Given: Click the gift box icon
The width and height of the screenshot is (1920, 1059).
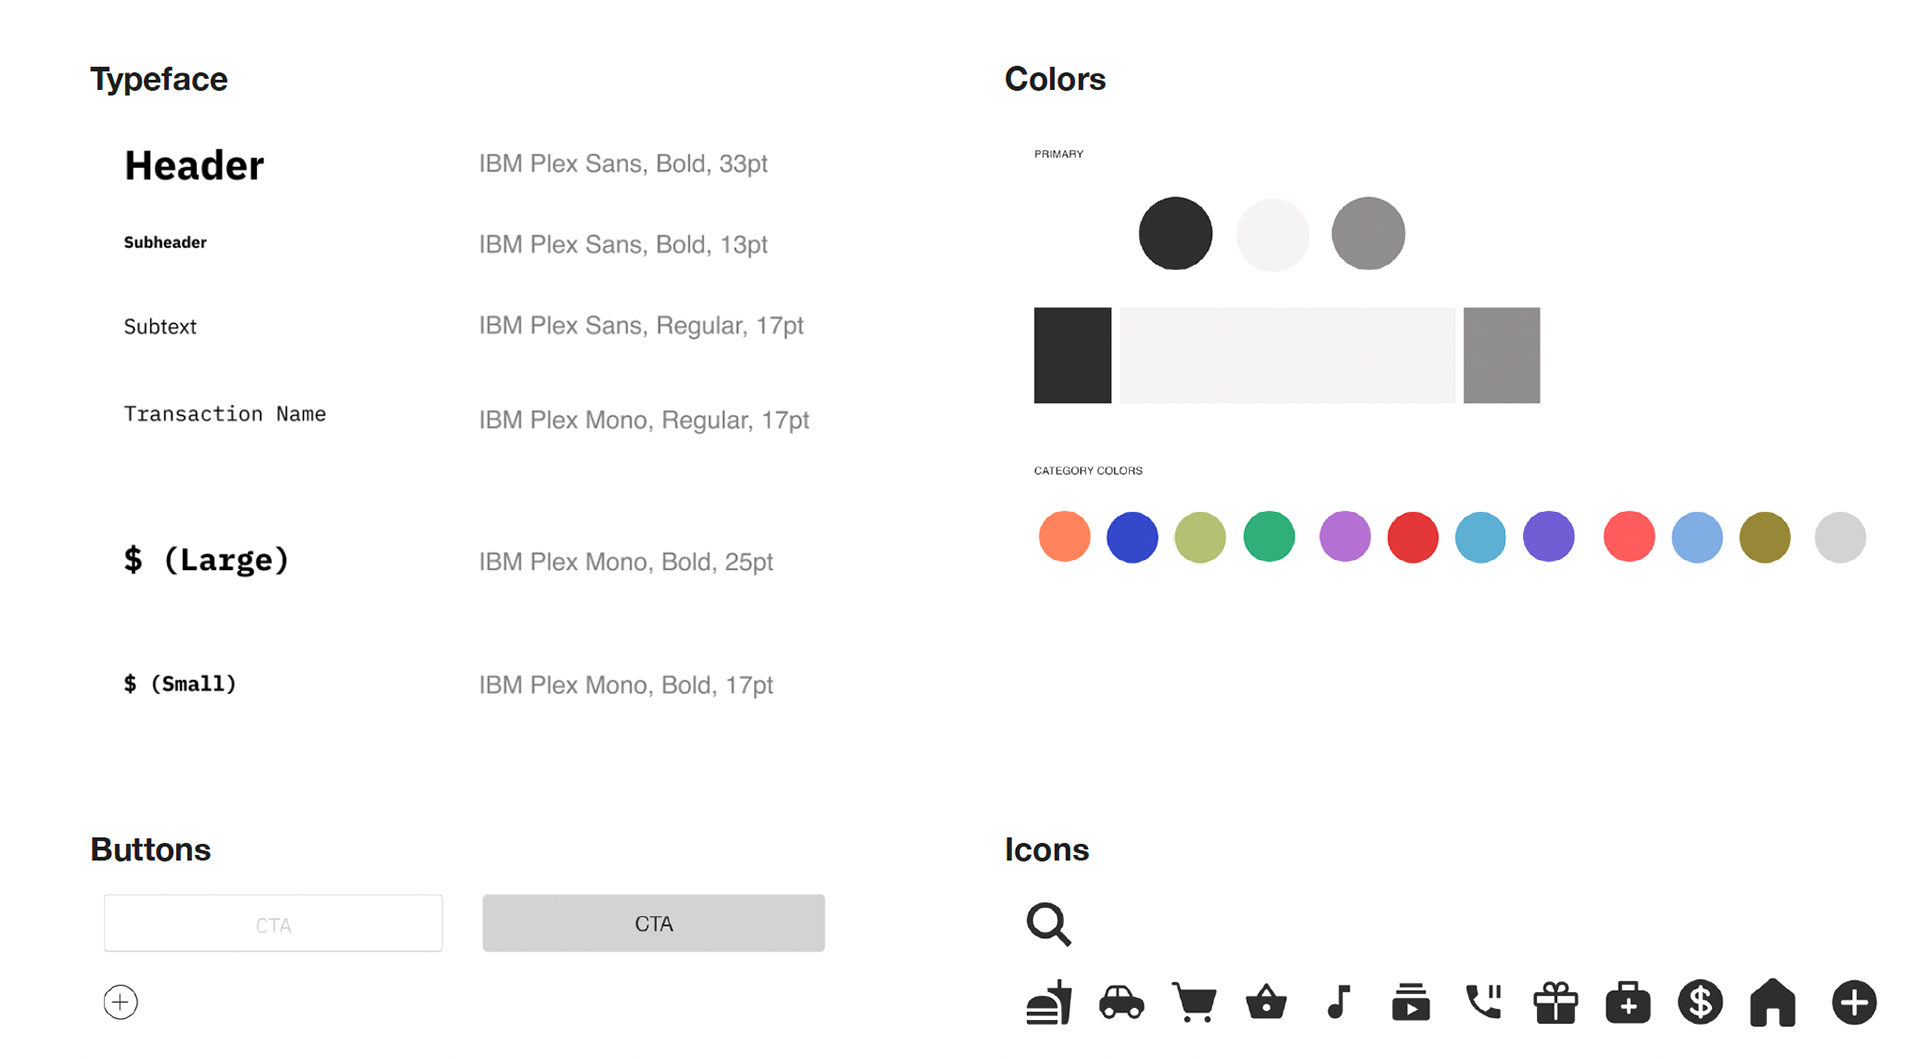Looking at the screenshot, I should pos(1555,1002).
